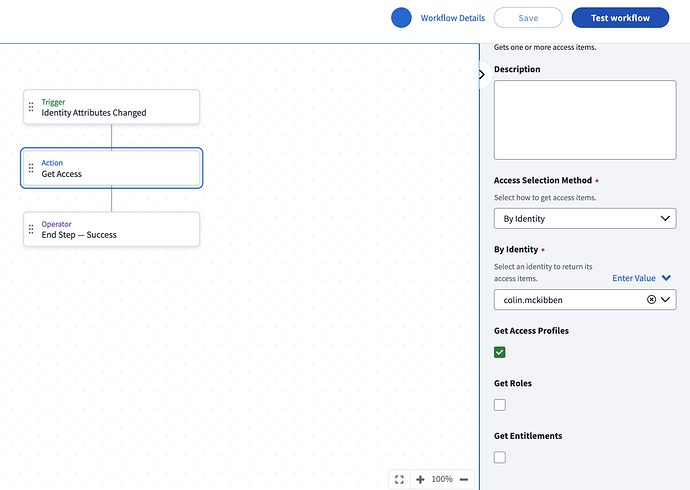Click the drag handle on Get Access action
The width and height of the screenshot is (690, 490).
coord(31,168)
